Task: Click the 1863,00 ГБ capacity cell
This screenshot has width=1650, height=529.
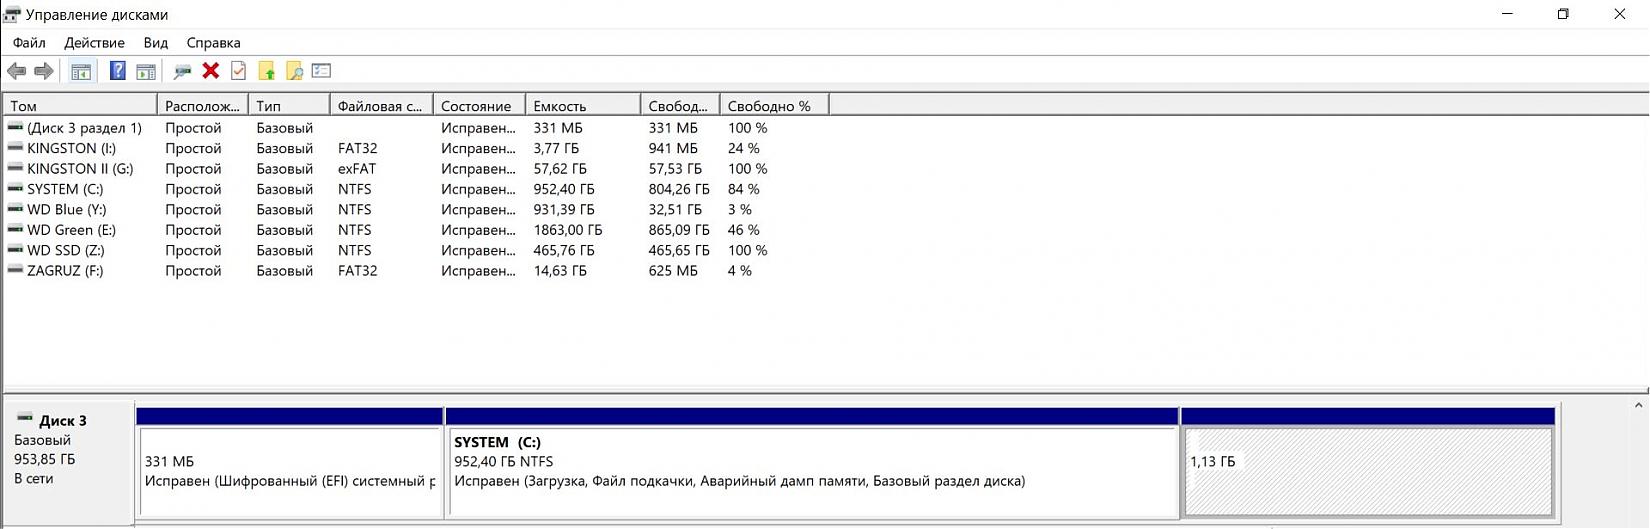Action: click(568, 230)
